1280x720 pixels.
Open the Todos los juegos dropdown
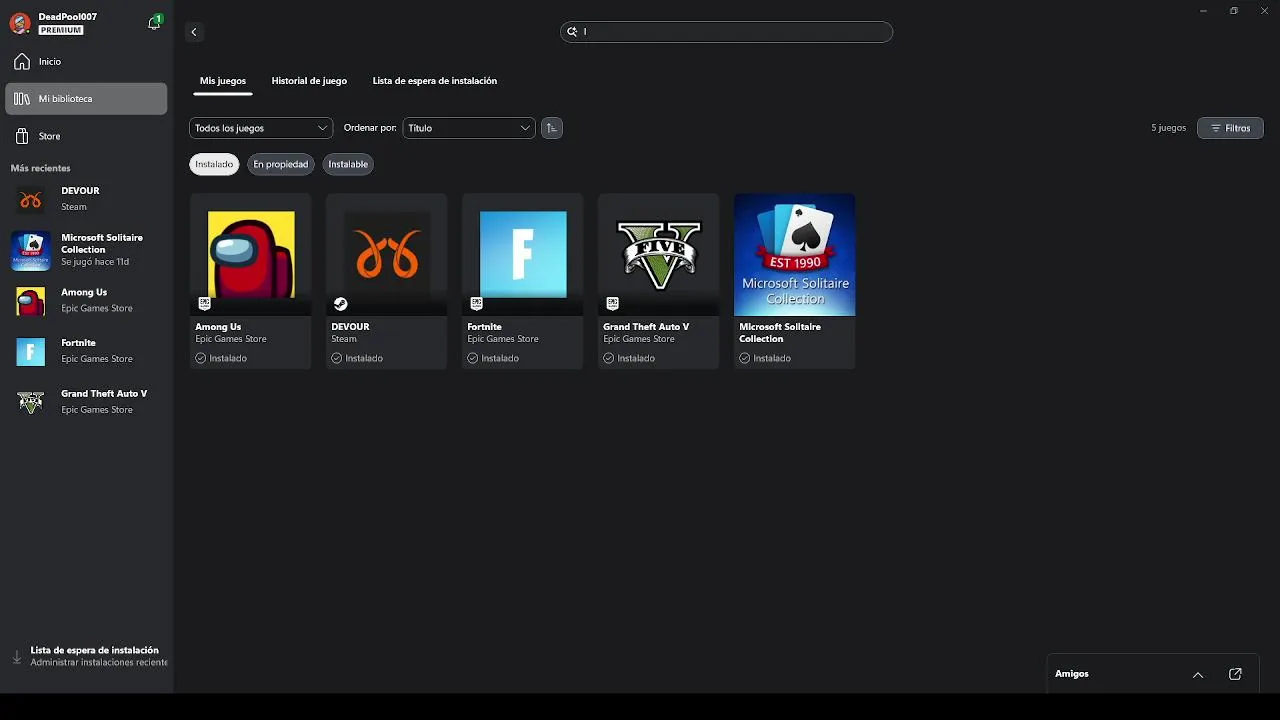click(261, 128)
